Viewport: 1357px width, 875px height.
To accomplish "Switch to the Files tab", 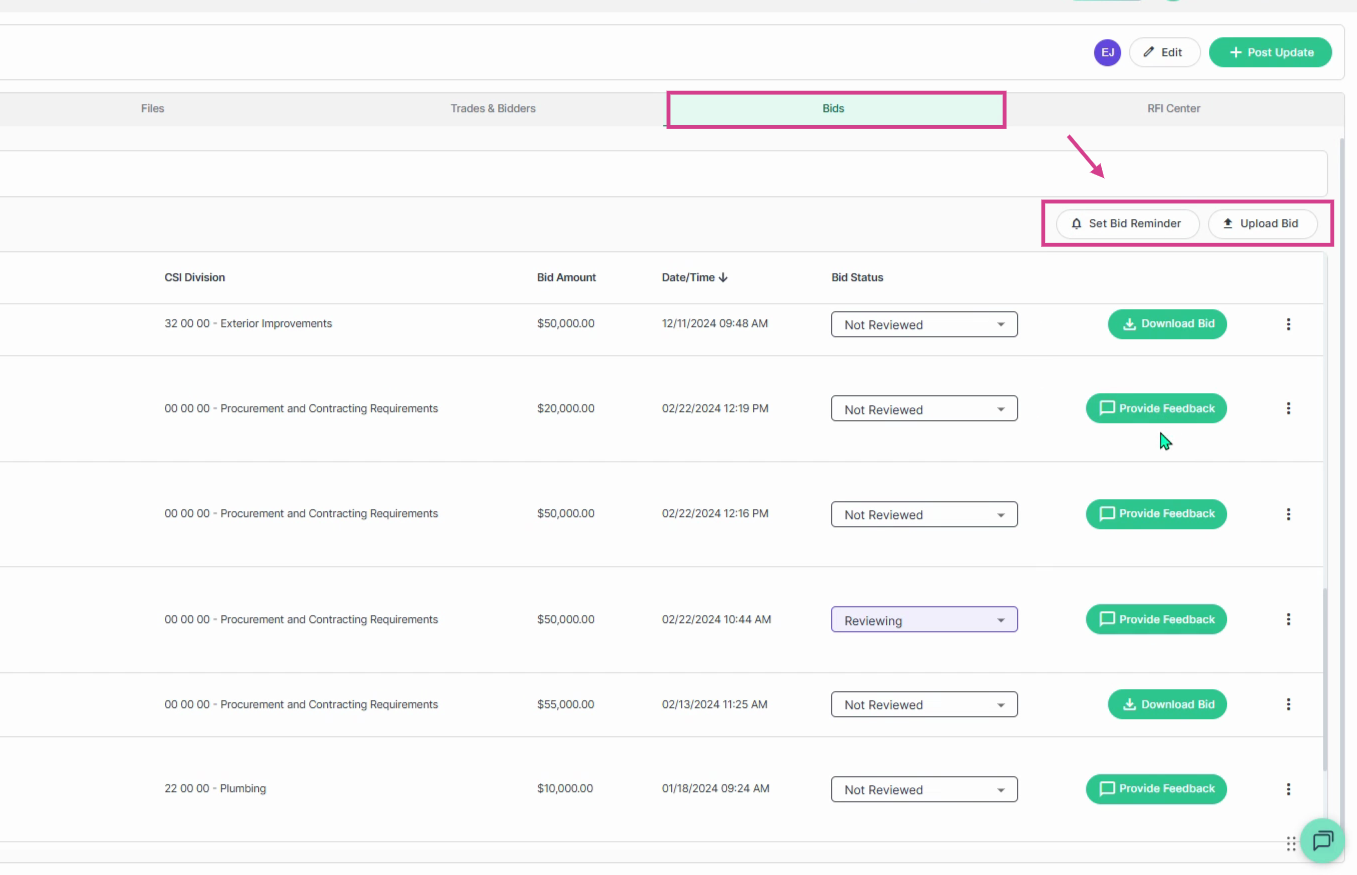I will tap(152, 108).
